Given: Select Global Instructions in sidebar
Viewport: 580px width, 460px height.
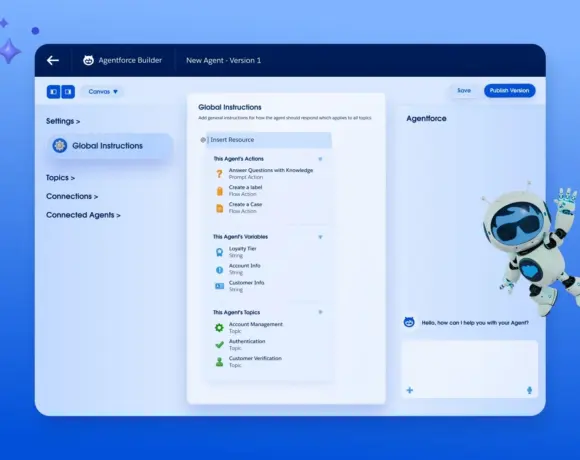Looking at the screenshot, I should pos(110,146).
